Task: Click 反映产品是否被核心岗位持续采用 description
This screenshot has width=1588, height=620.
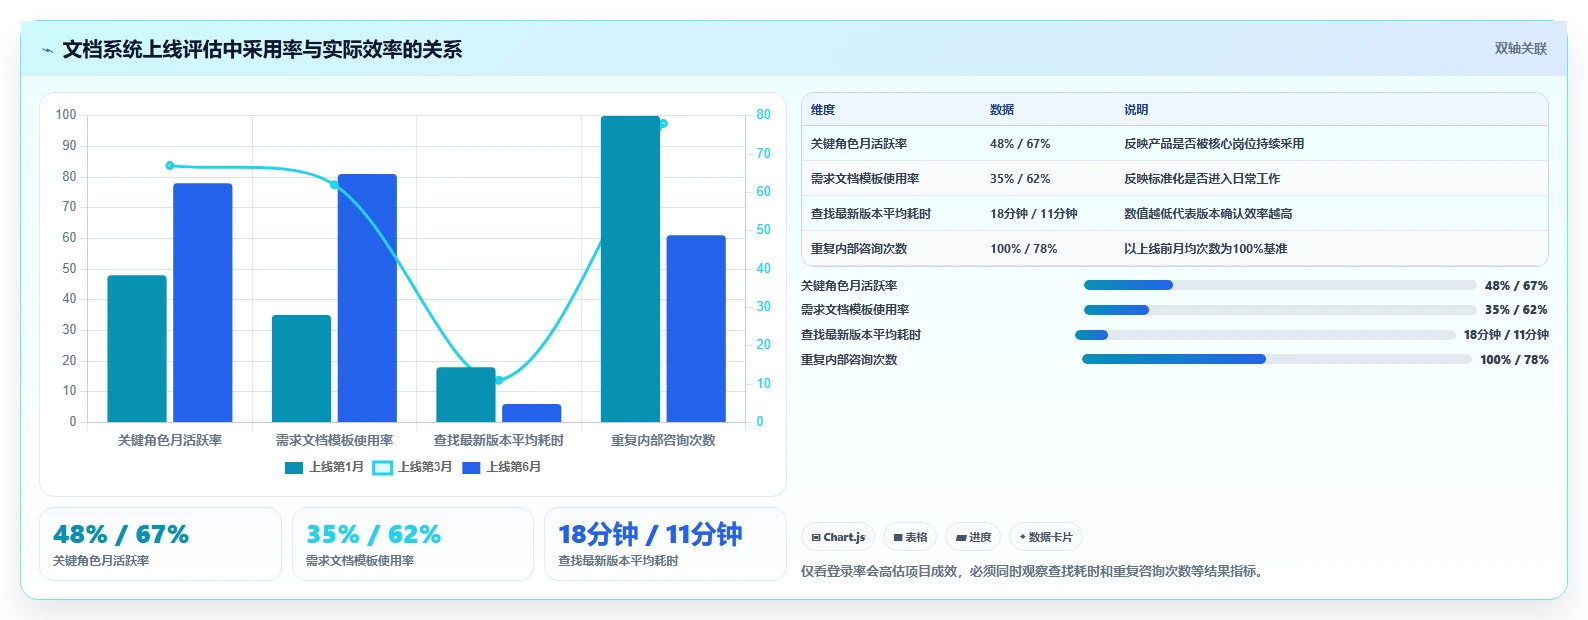Action: pos(1214,144)
